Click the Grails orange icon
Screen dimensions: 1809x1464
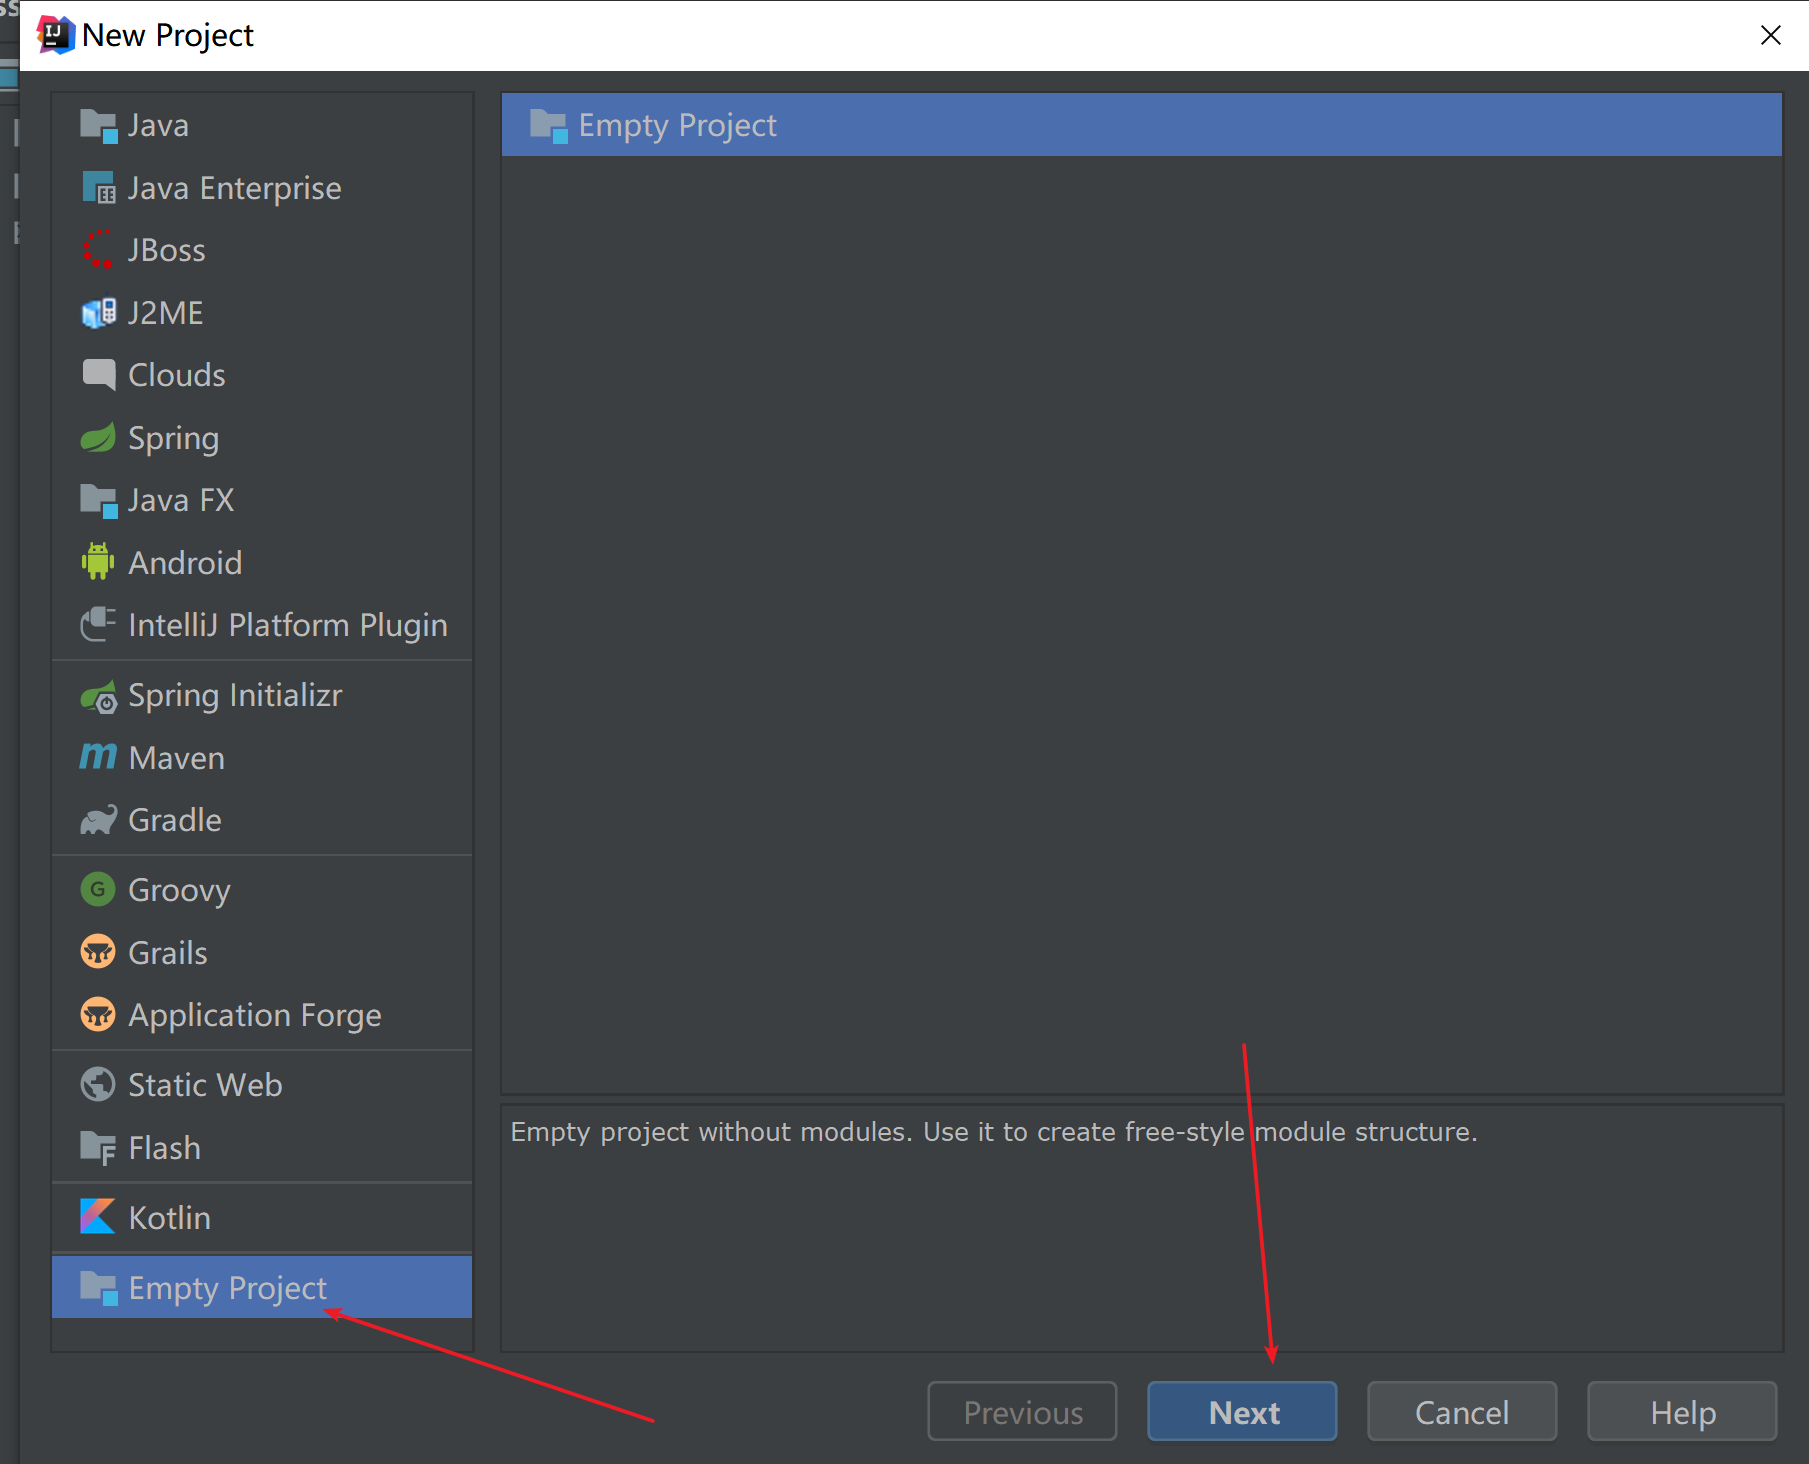point(98,952)
